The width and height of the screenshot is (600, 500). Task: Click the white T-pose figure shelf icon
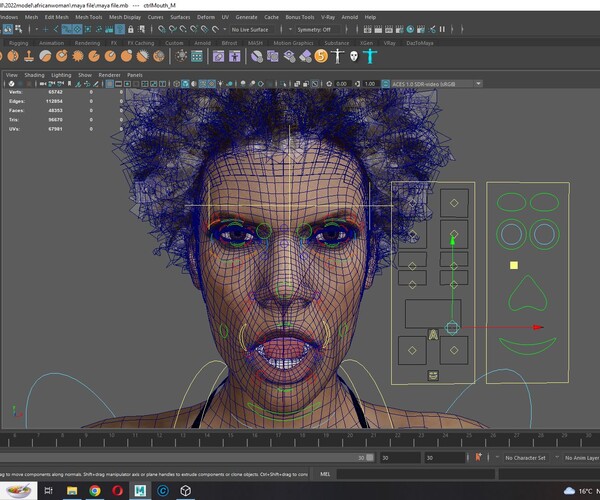click(x=337, y=56)
